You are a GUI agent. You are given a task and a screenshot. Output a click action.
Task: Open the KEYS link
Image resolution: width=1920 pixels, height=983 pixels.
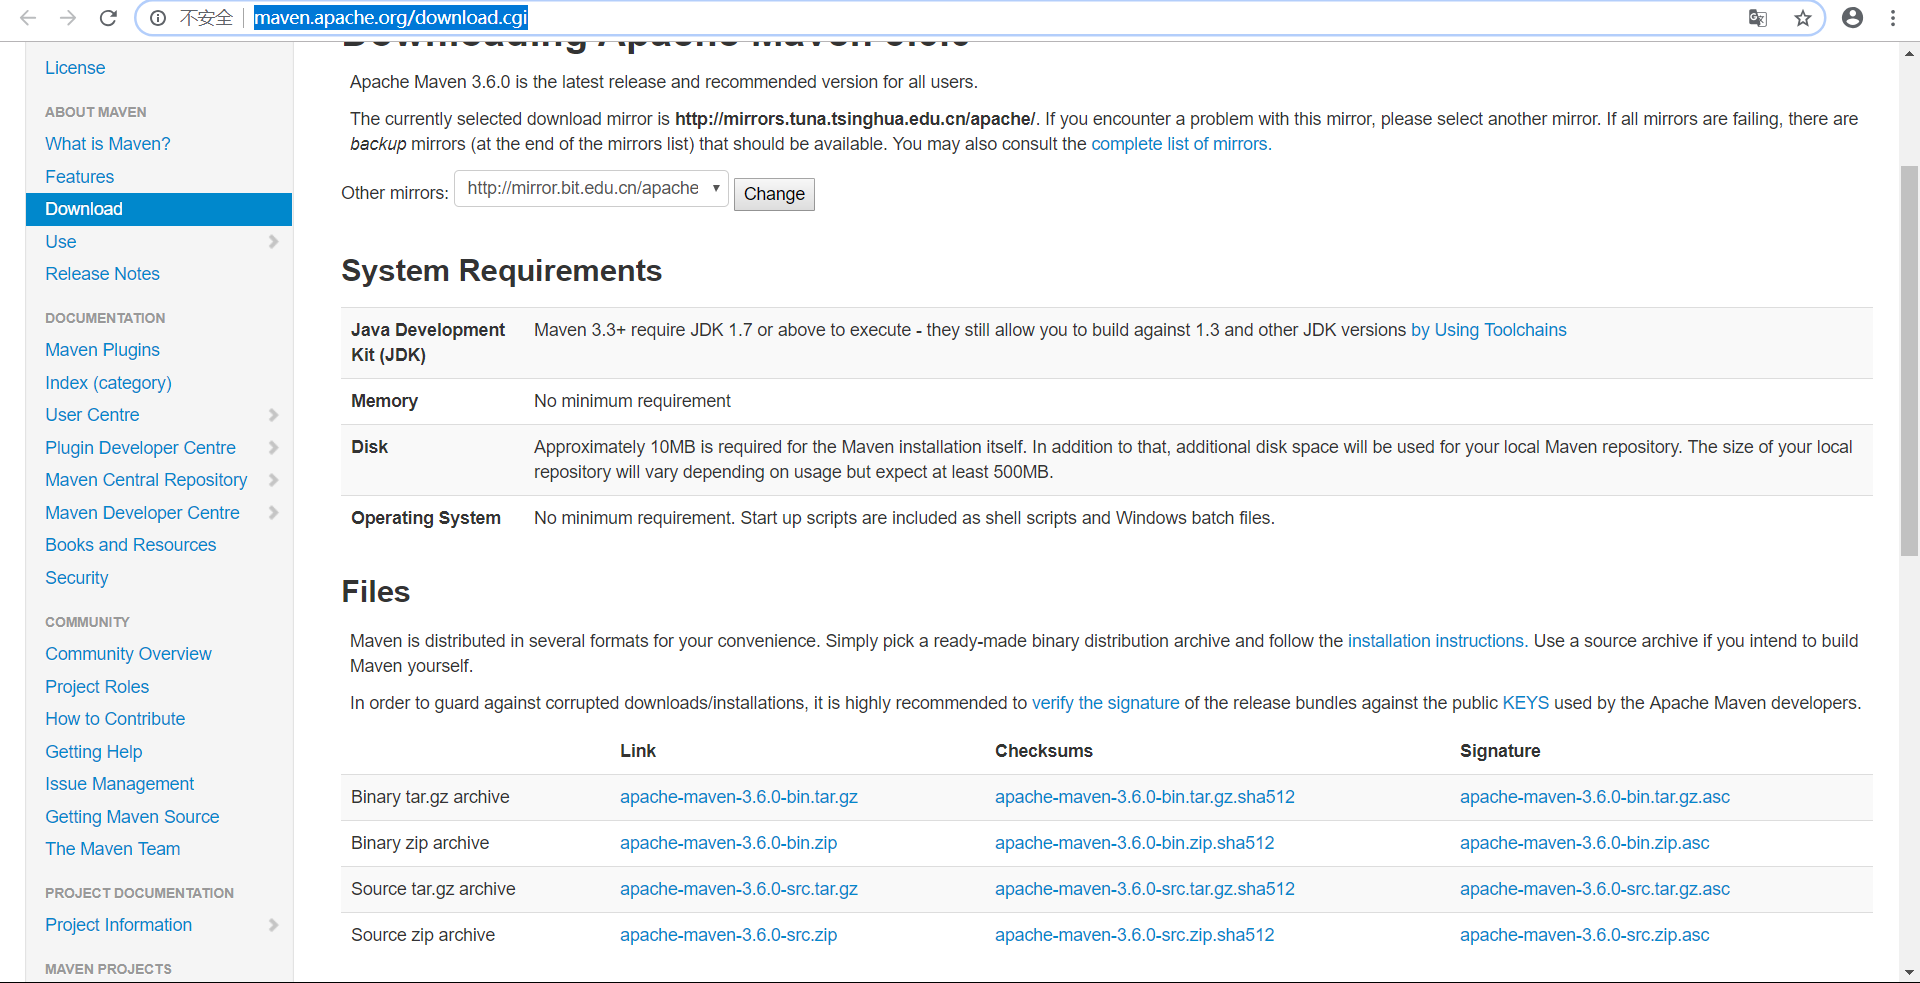(1526, 703)
